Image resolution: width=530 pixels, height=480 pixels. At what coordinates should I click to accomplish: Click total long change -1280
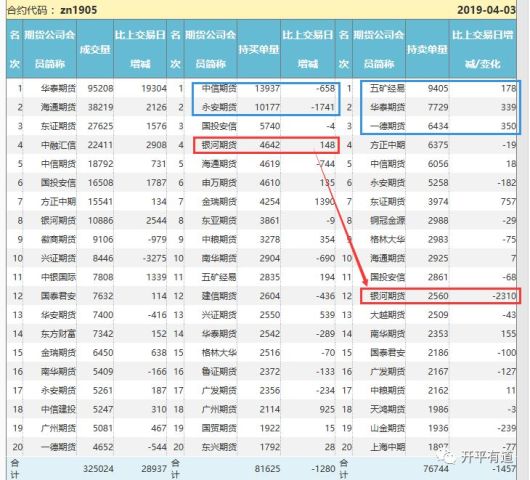pyautogui.click(x=323, y=469)
